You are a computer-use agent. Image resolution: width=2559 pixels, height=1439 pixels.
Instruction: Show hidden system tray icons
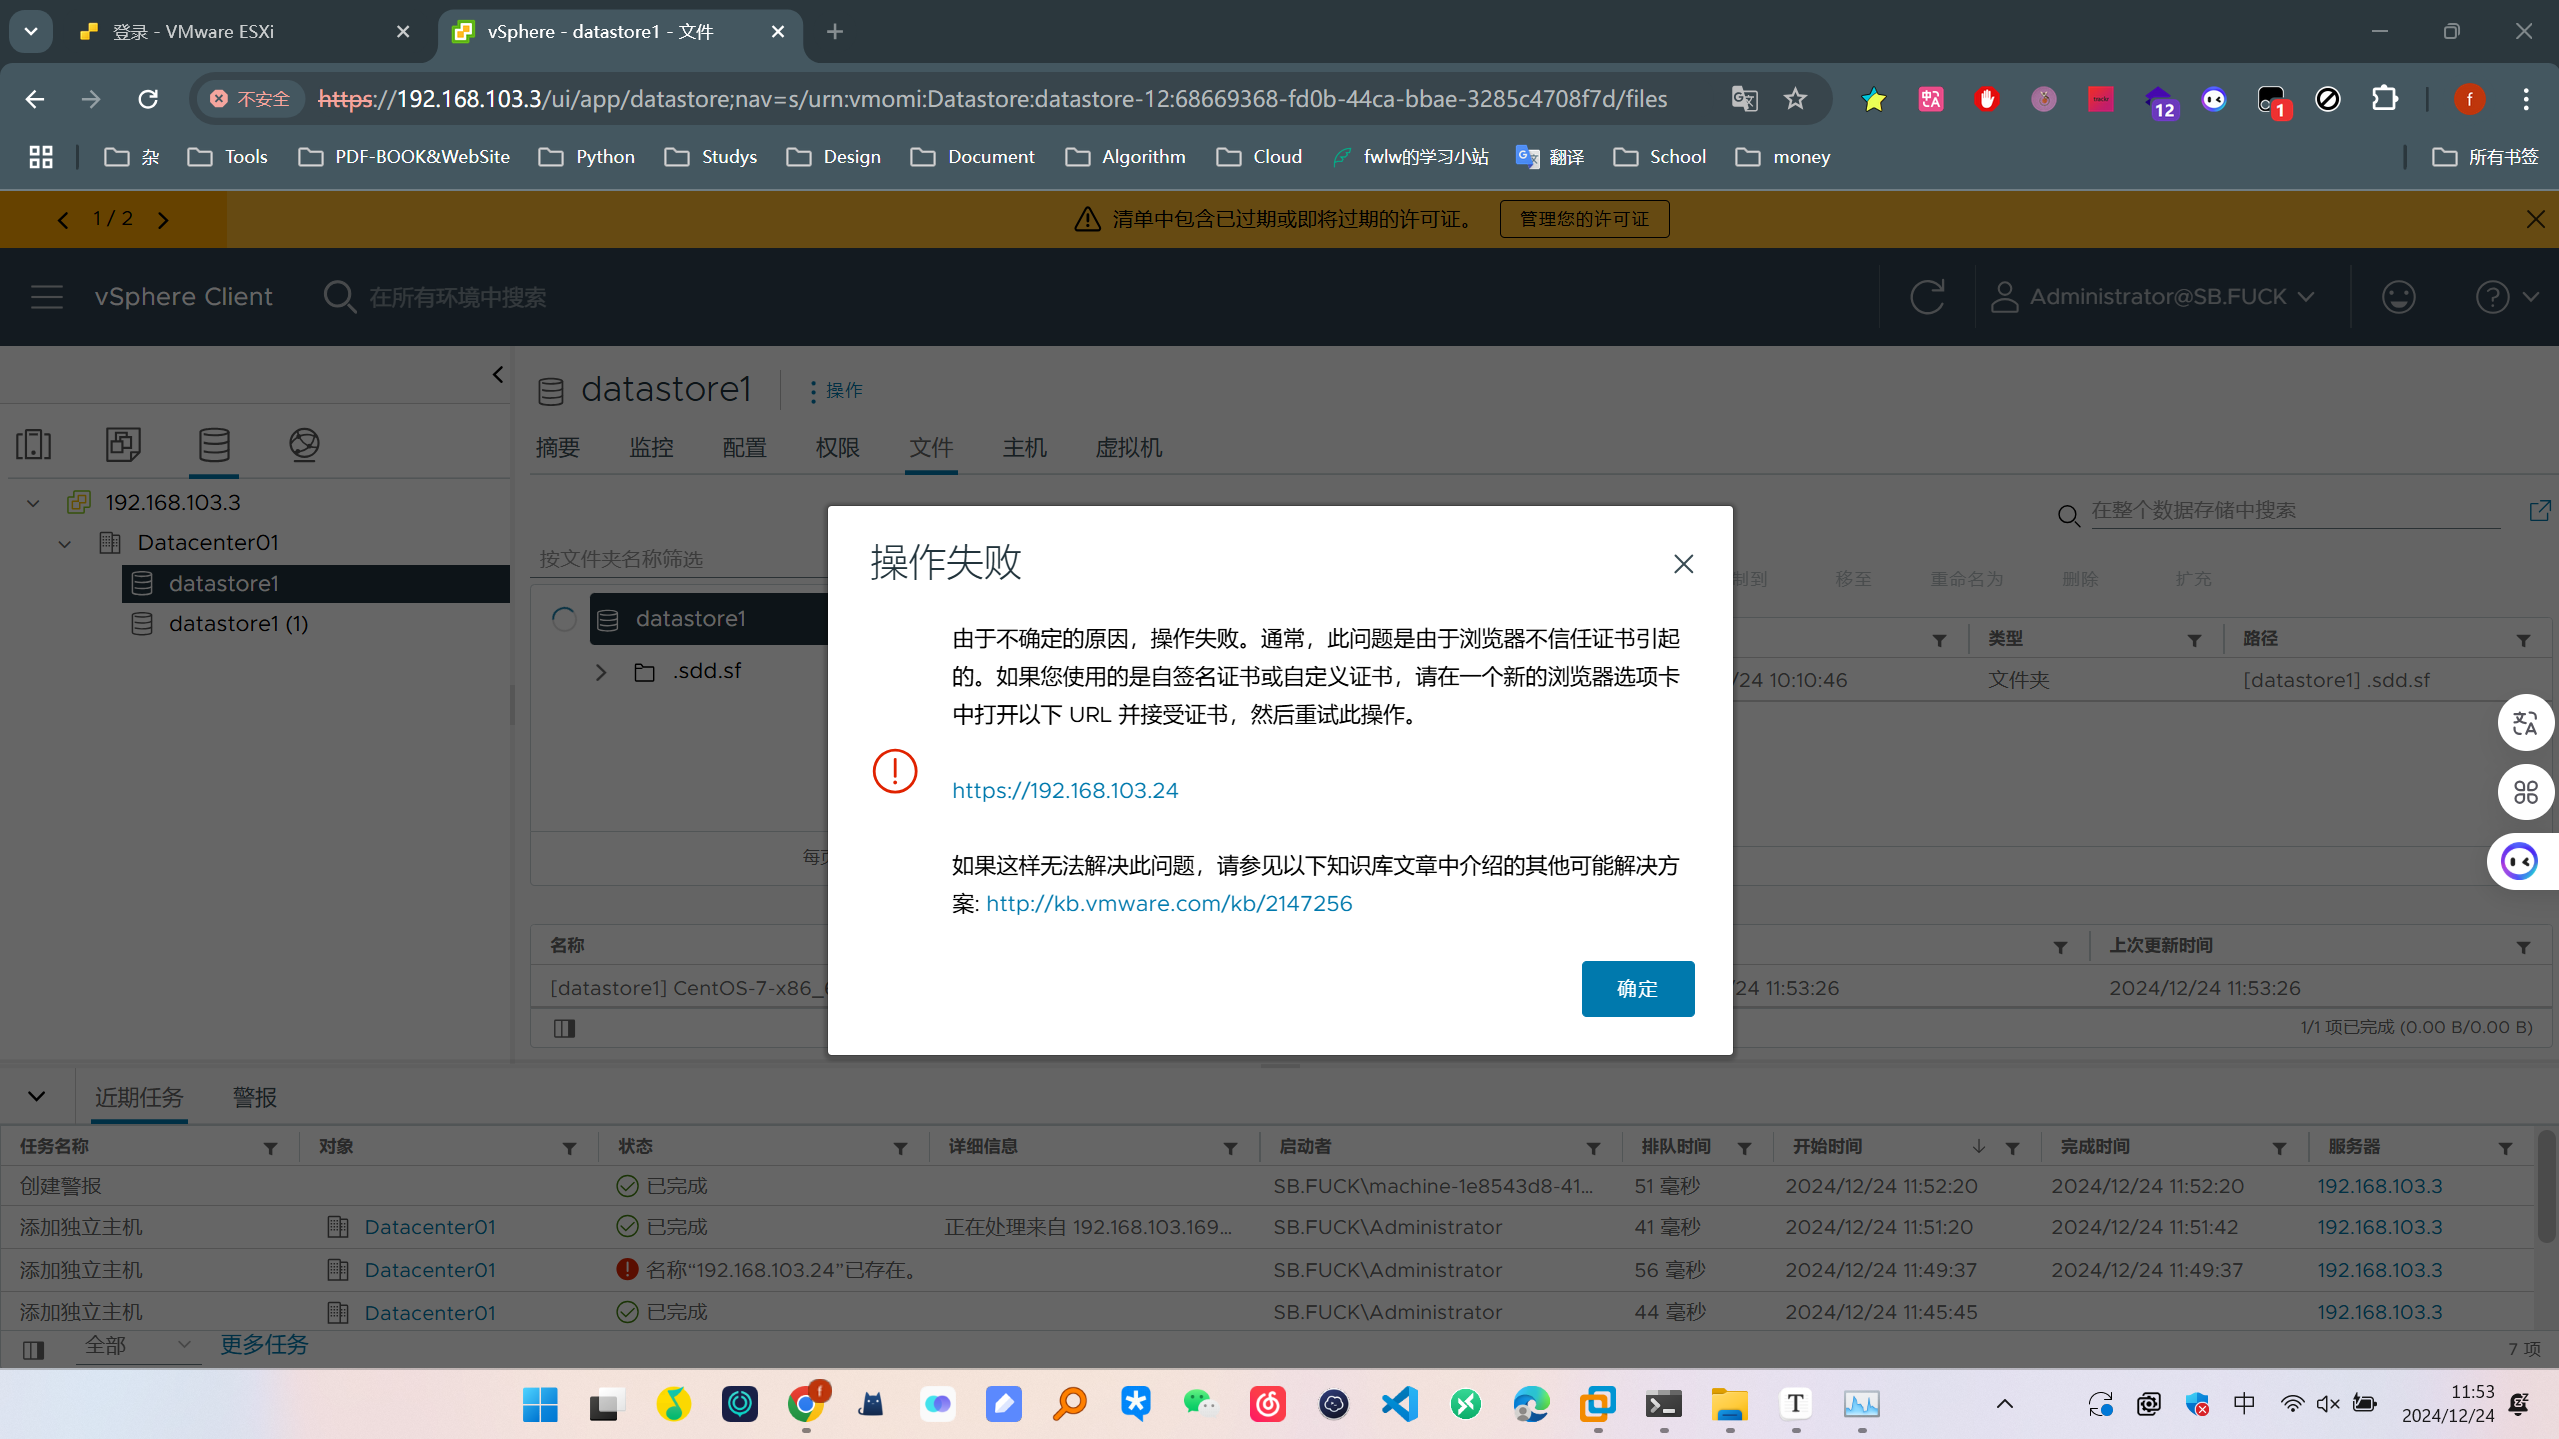tap(2005, 1404)
